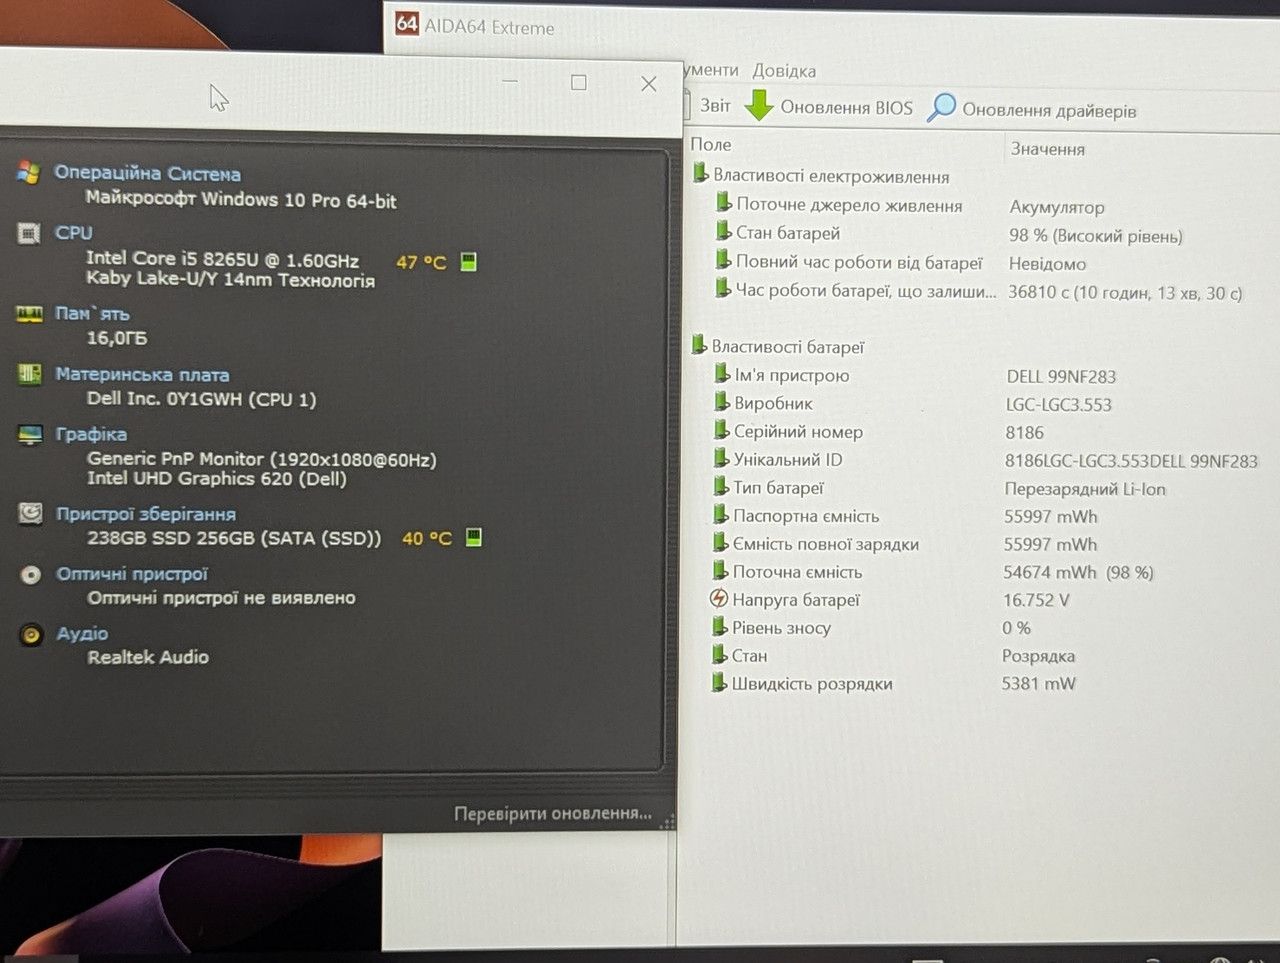This screenshot has height=963, width=1280.
Task: Click the motherboard icon beside Материнська плата
Action: click(30, 374)
